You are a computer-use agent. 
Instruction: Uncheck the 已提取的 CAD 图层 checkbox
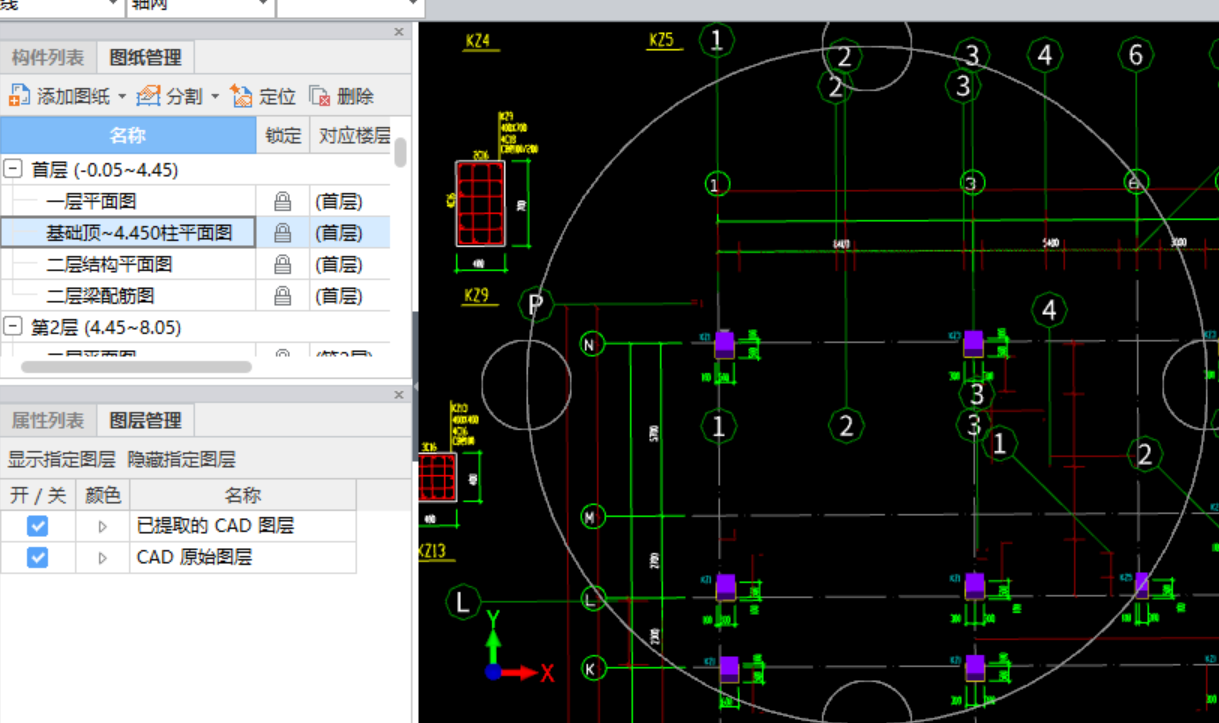click(x=37, y=526)
